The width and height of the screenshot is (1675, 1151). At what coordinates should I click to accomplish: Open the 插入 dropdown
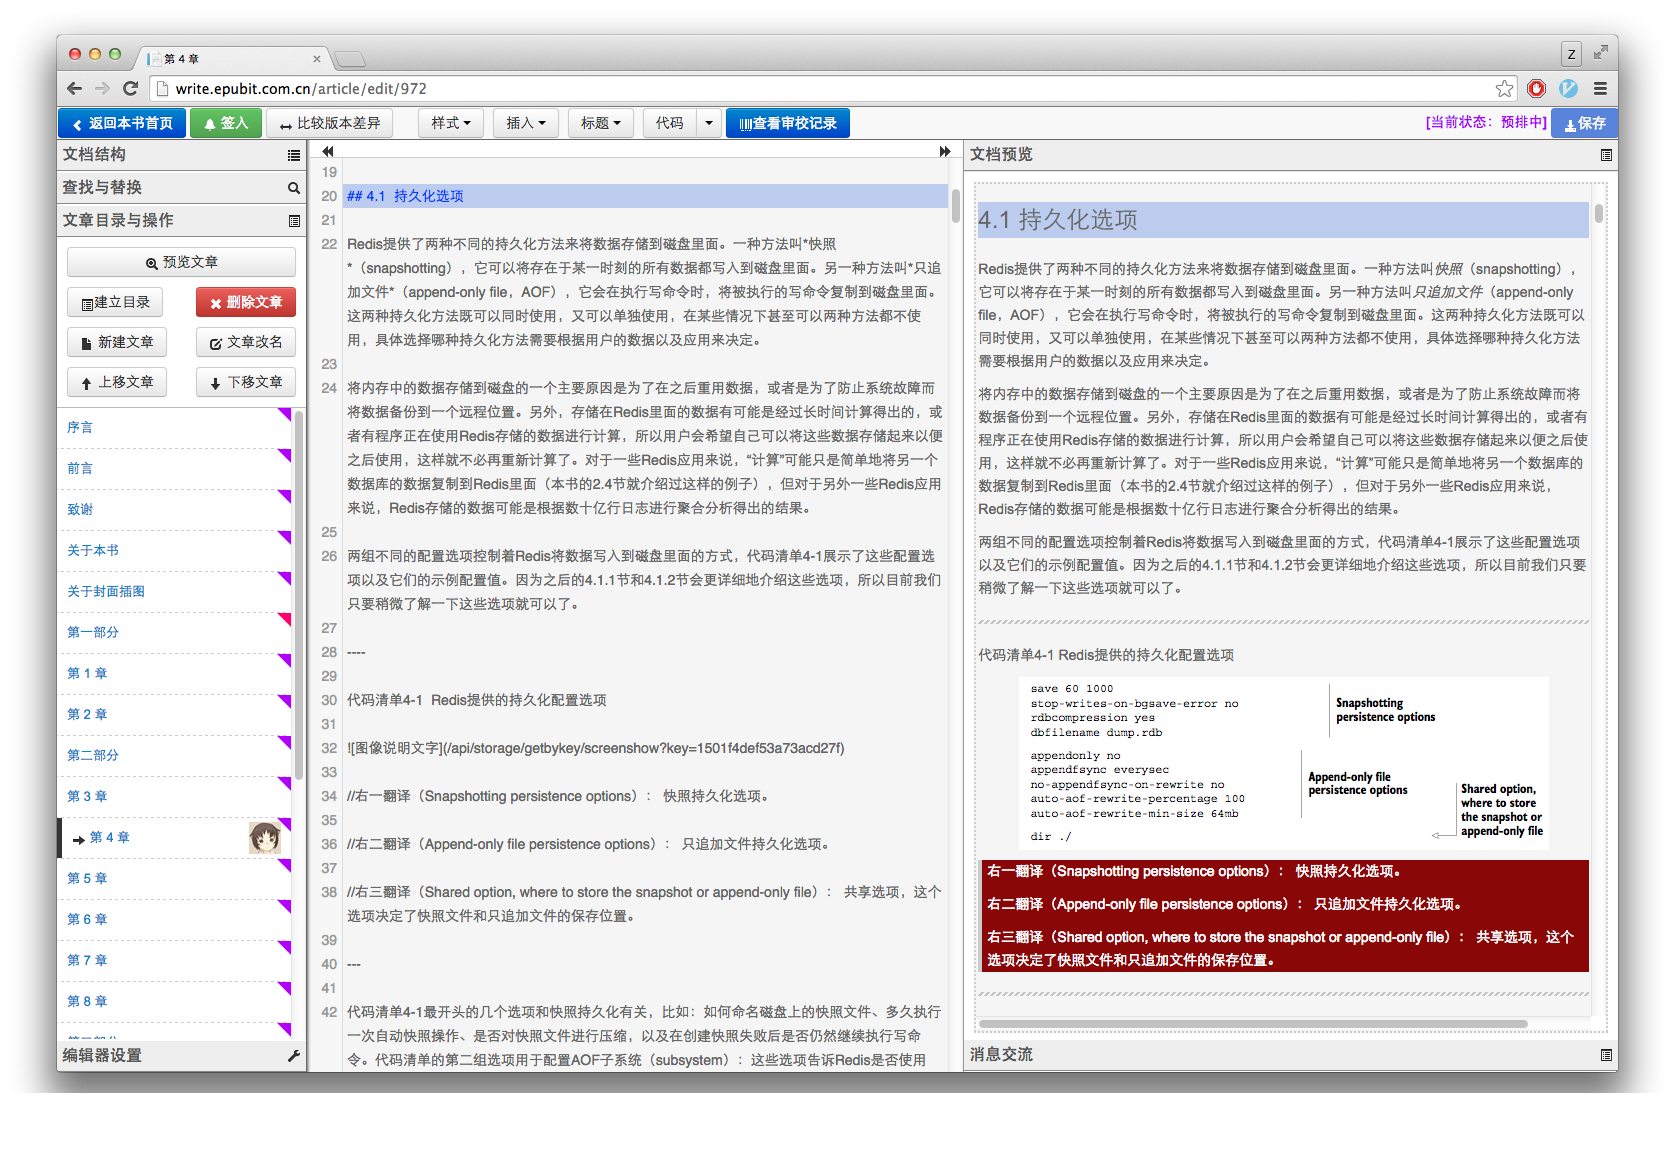[525, 122]
